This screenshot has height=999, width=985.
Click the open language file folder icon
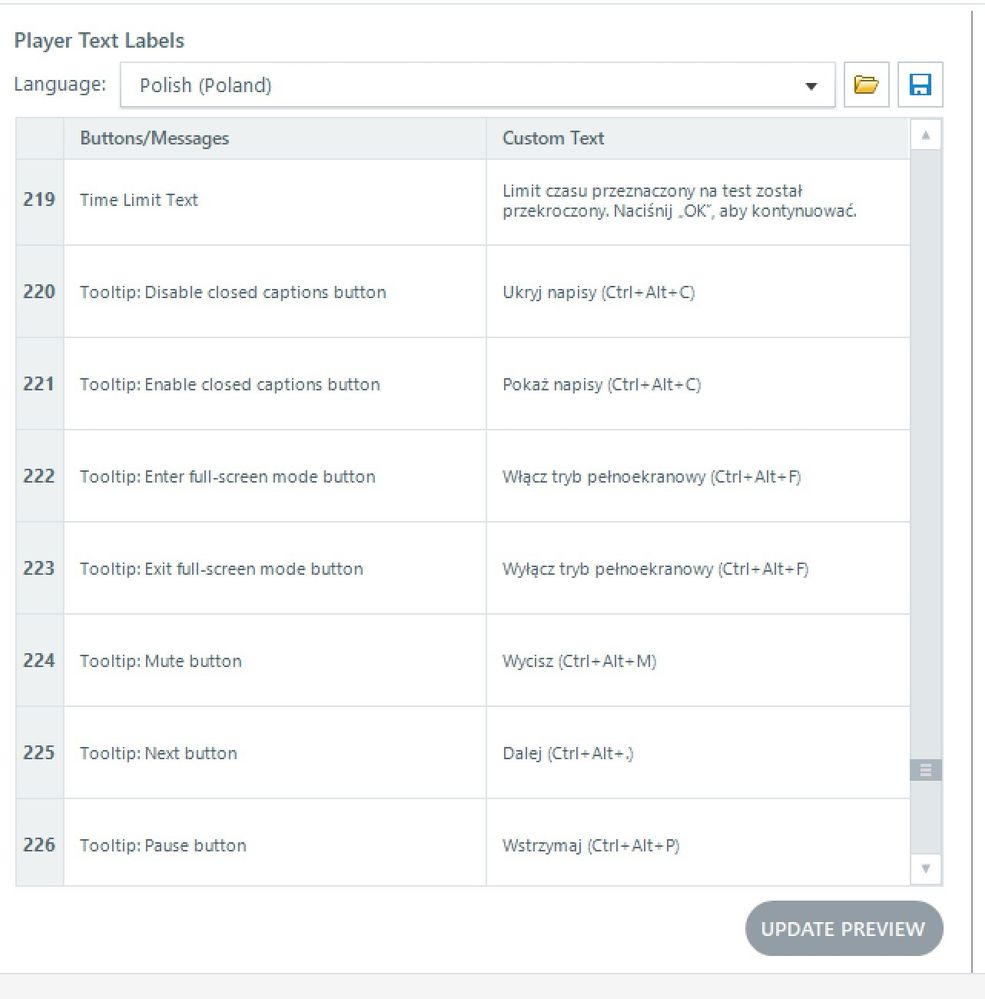866,85
